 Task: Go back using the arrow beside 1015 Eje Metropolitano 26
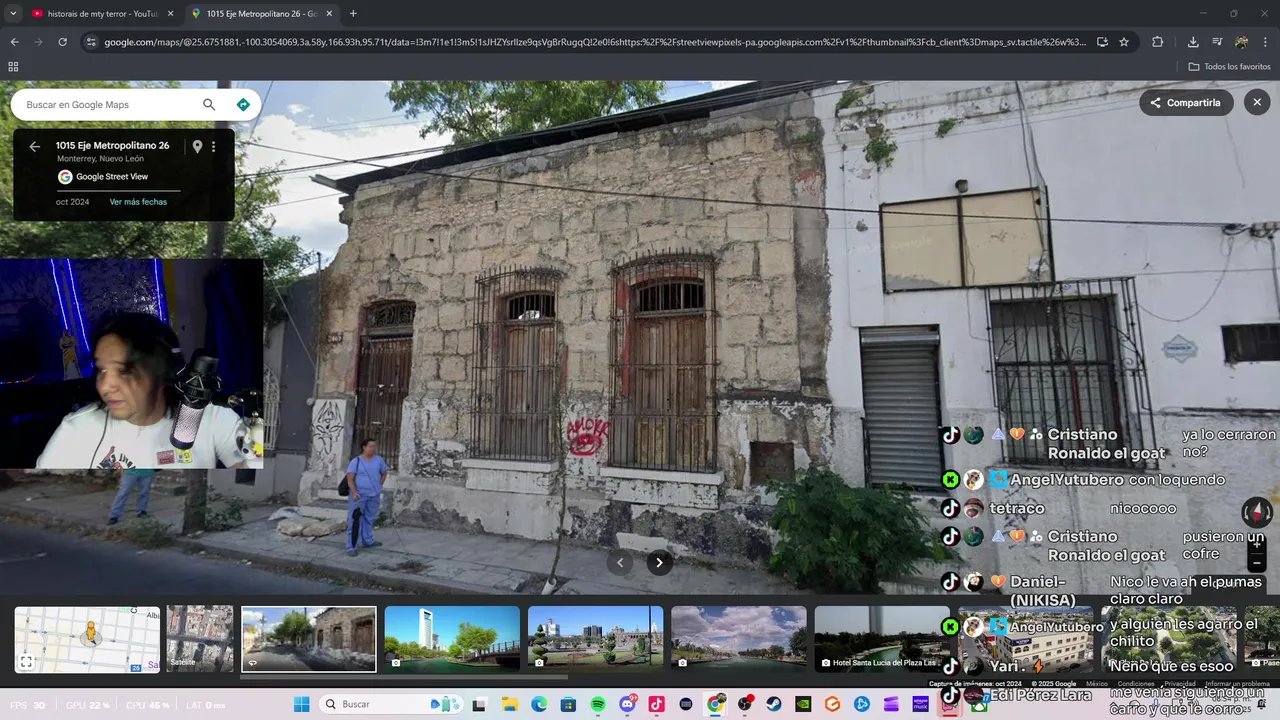click(35, 146)
